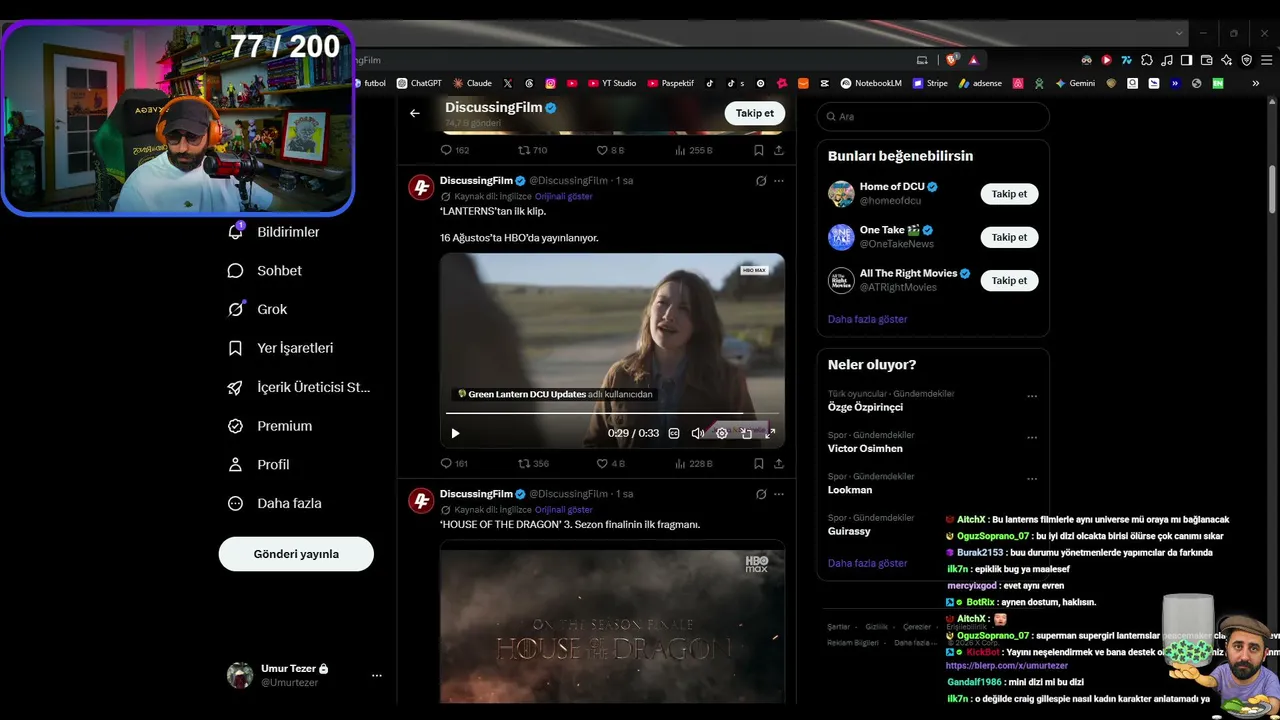
Task: Open the Sohbet chat bubble icon
Action: 236,270
